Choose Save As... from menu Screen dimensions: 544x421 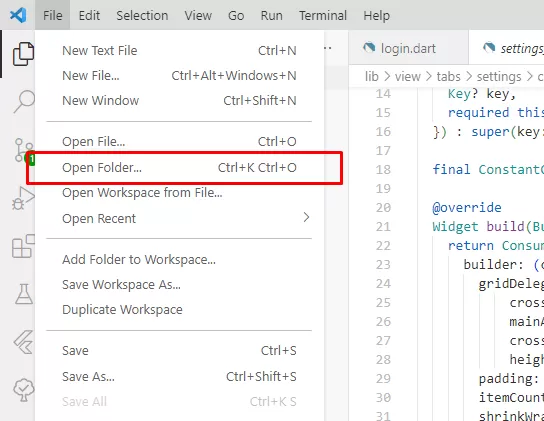[179, 377]
